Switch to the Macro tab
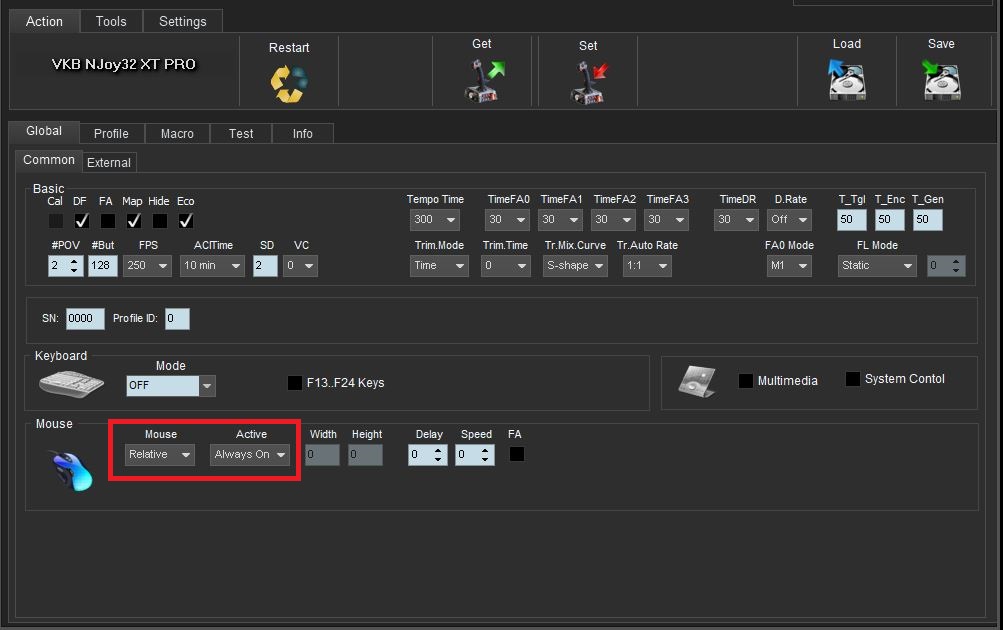Image resolution: width=1003 pixels, height=630 pixels. 177,133
